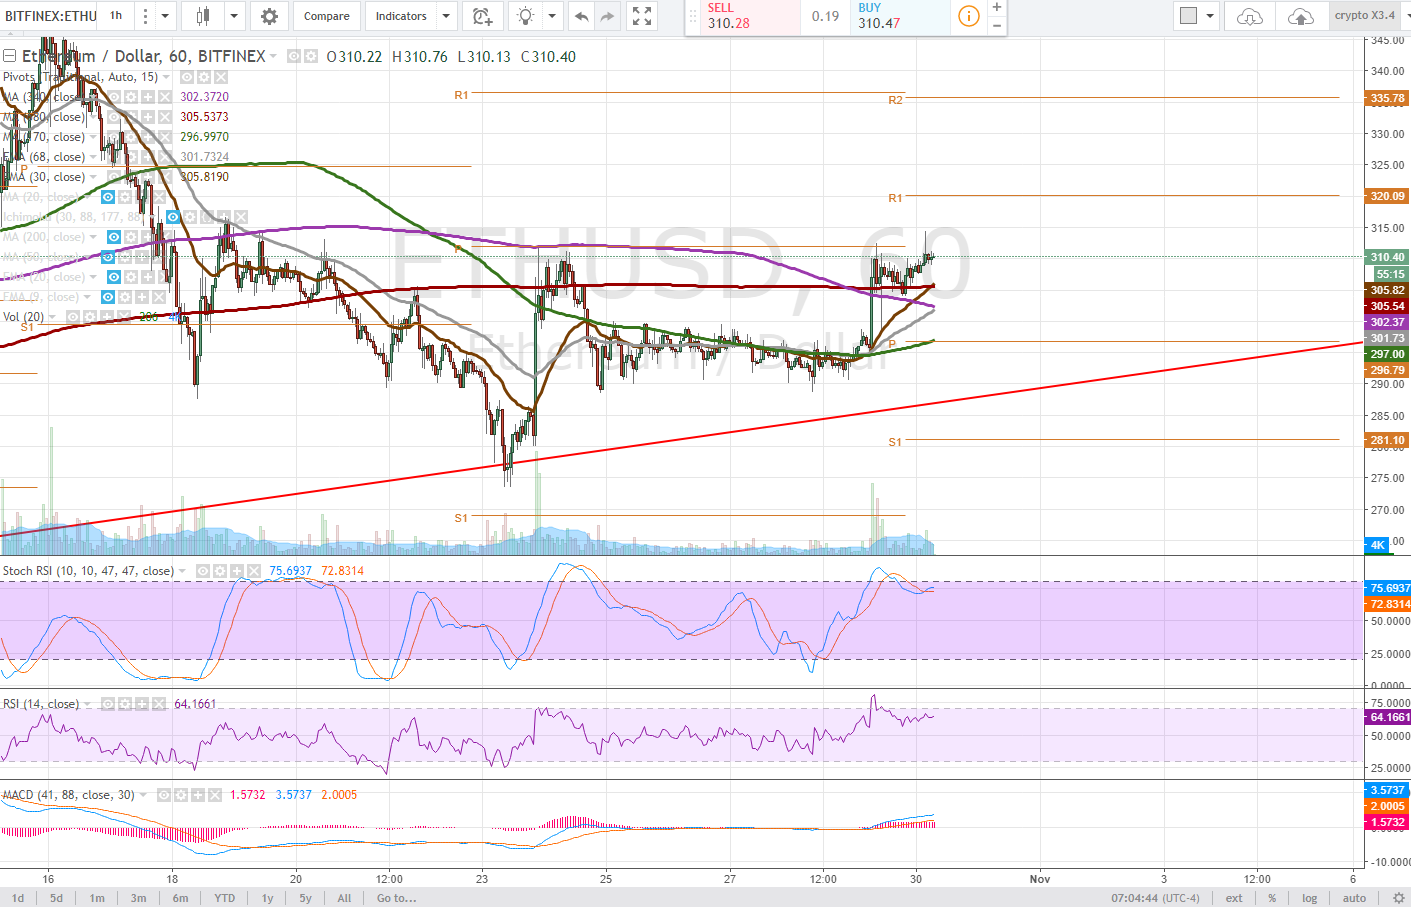The width and height of the screenshot is (1411, 907).
Task: Save the chart layout via cloud upload
Action: 1300,16
